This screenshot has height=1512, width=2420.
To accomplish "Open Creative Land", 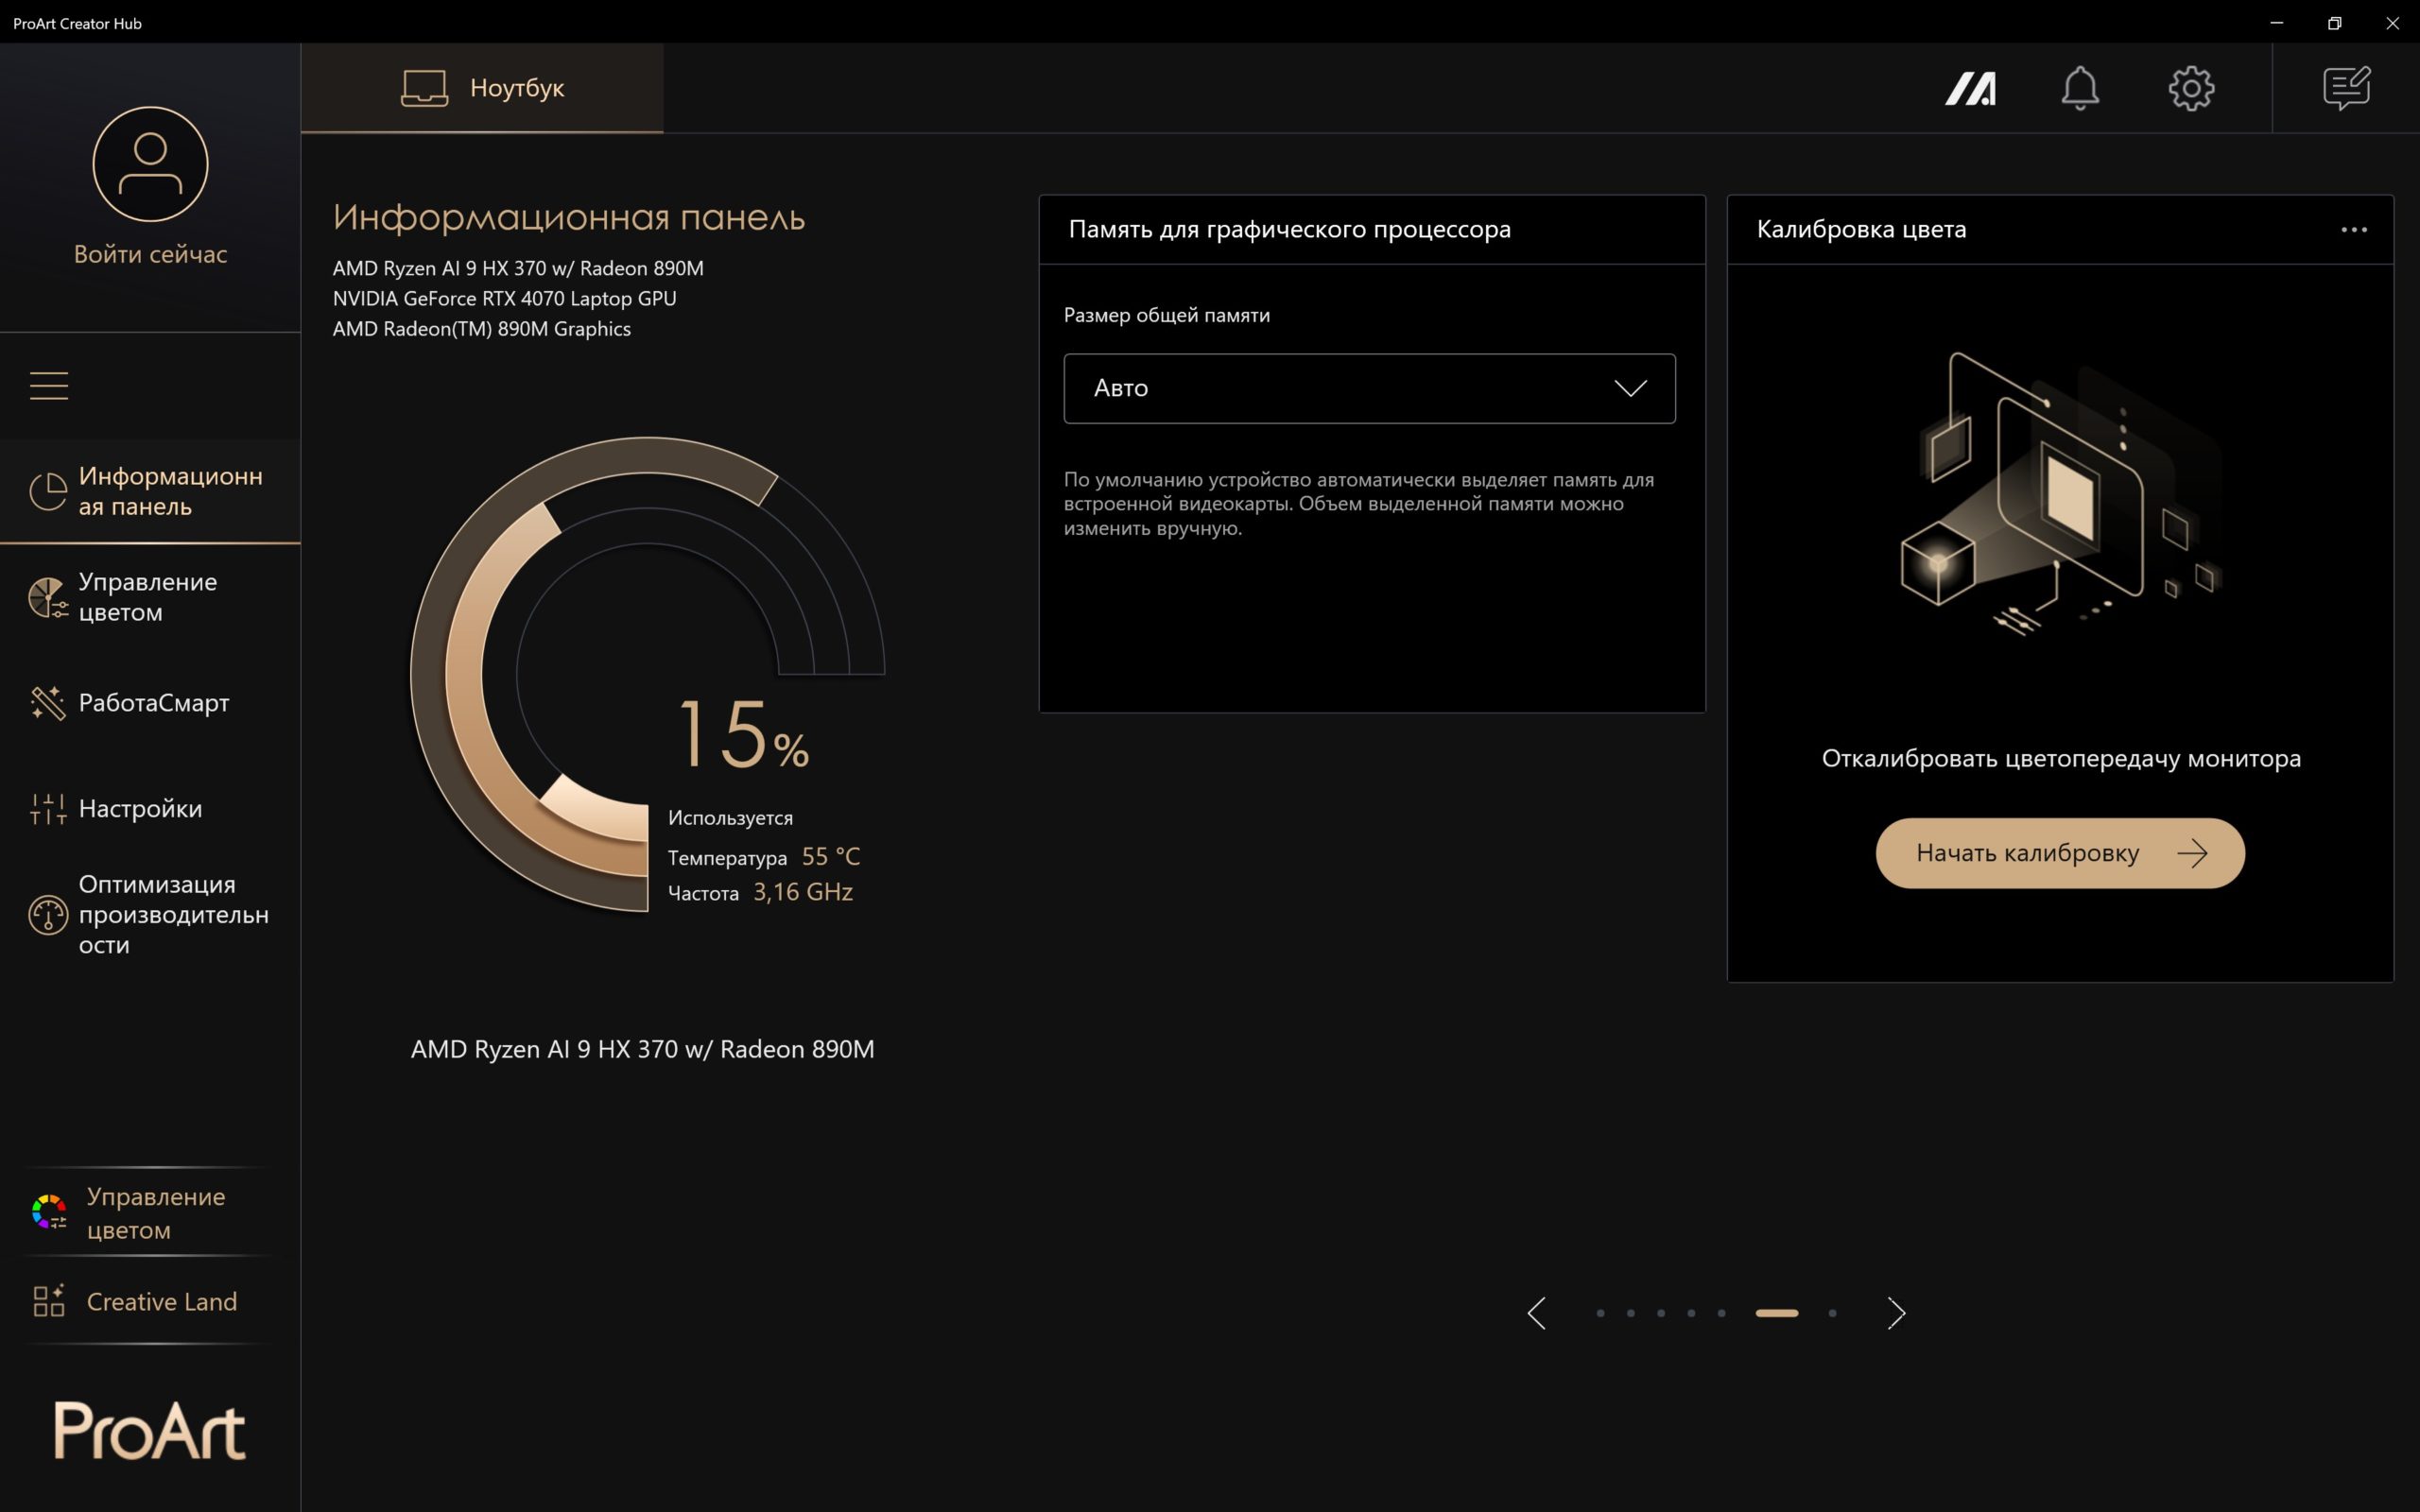I will tap(150, 1301).
